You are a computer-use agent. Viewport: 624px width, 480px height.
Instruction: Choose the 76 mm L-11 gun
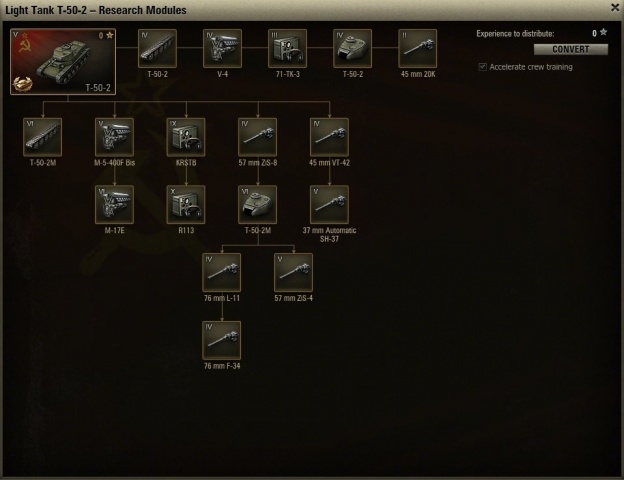tap(222, 273)
